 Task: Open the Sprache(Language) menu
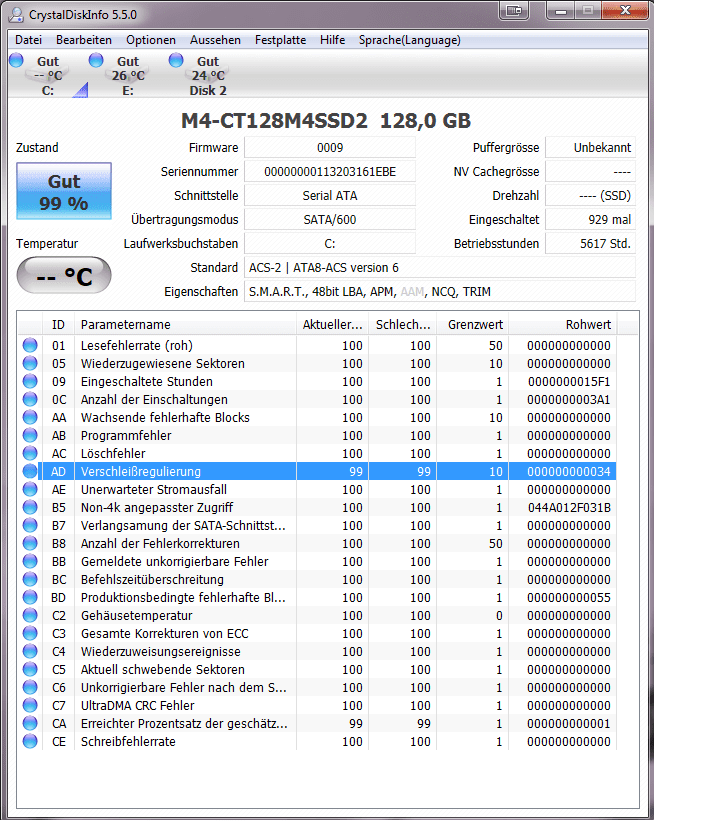pyautogui.click(x=410, y=40)
